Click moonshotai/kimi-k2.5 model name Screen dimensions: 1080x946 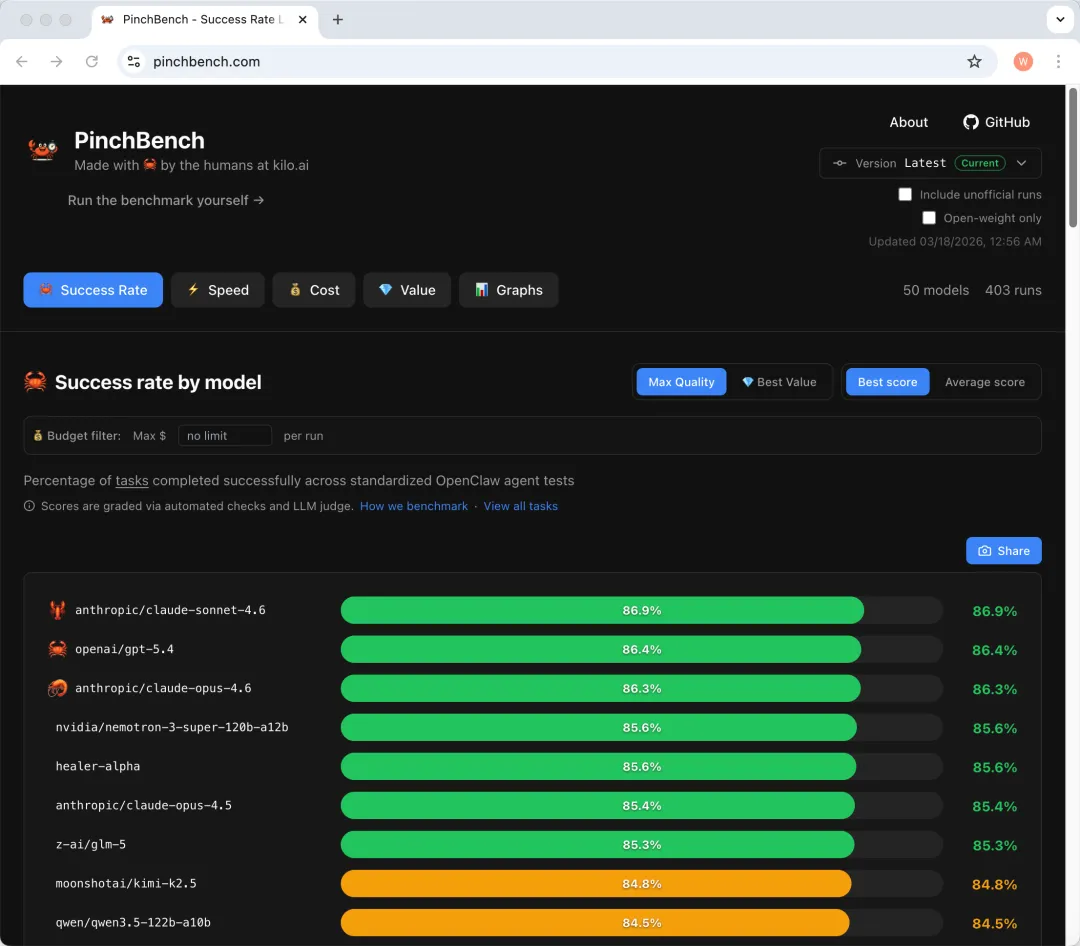[x=126, y=883]
